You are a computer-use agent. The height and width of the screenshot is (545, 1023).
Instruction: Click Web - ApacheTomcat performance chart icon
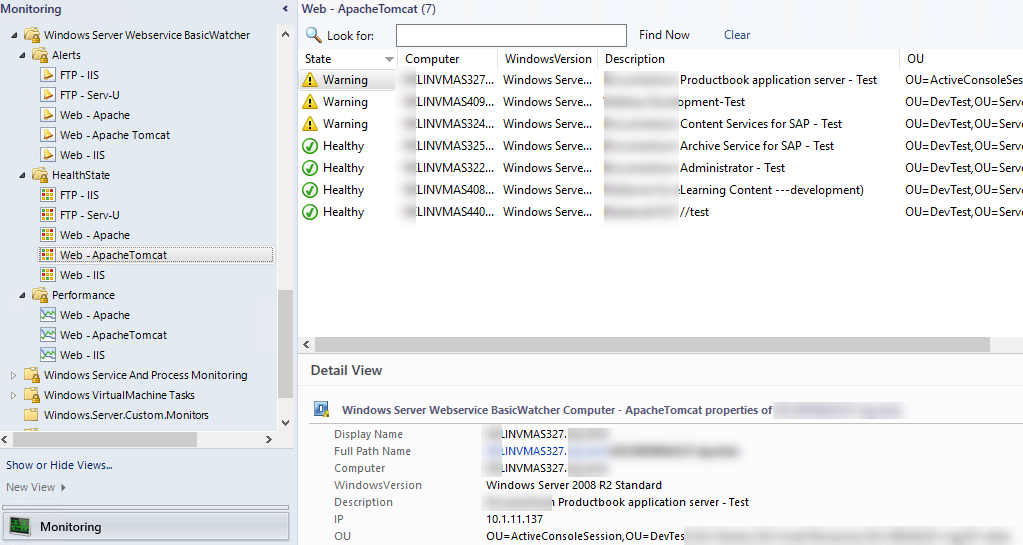tap(48, 335)
